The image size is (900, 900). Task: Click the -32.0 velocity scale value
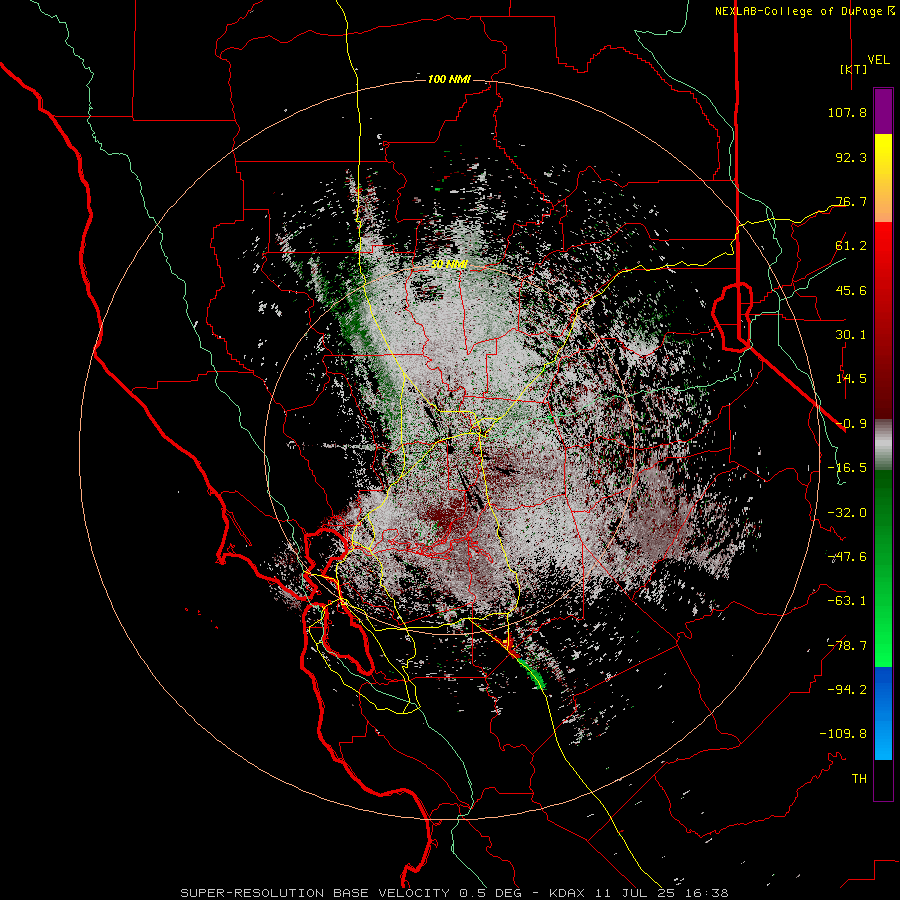coord(847,513)
